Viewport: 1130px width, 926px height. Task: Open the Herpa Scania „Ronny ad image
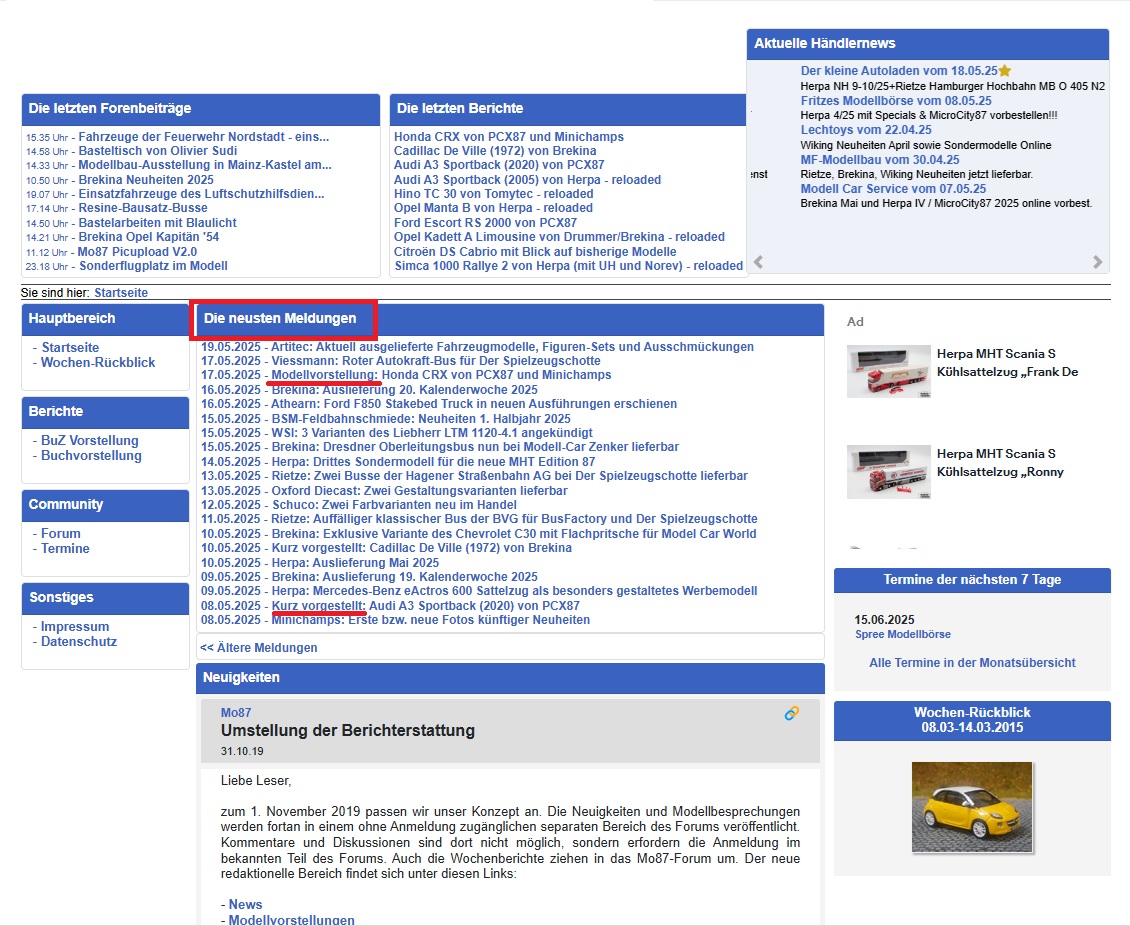(x=888, y=472)
